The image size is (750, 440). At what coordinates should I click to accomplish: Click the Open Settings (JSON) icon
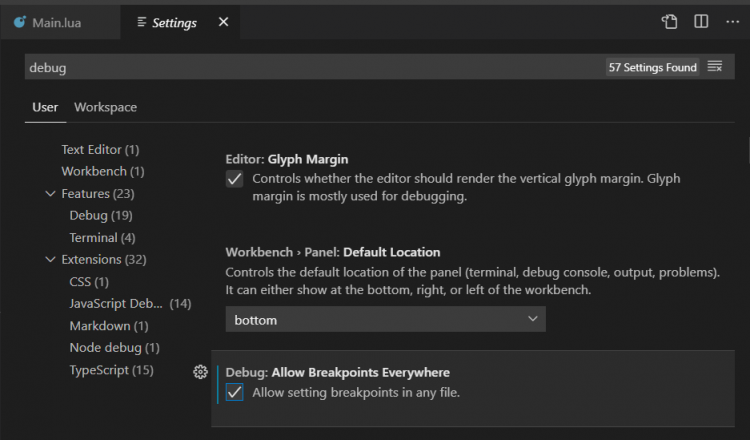pos(670,21)
